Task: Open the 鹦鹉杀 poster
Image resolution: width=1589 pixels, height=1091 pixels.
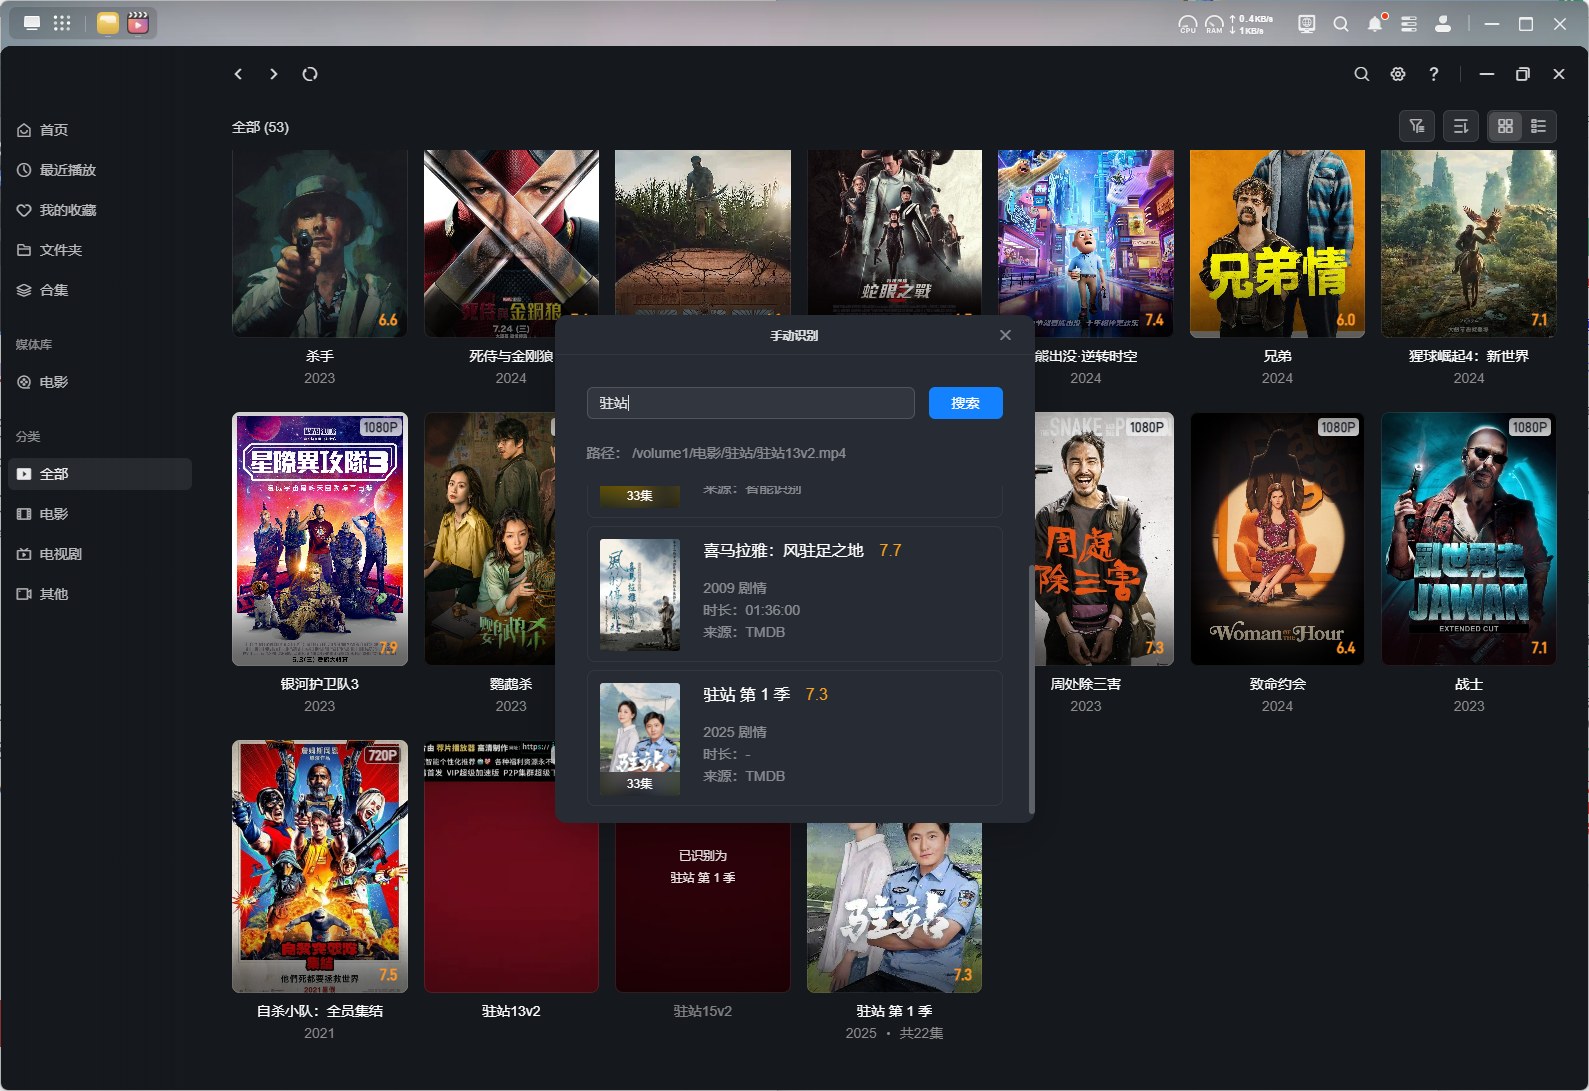Action: (x=490, y=539)
